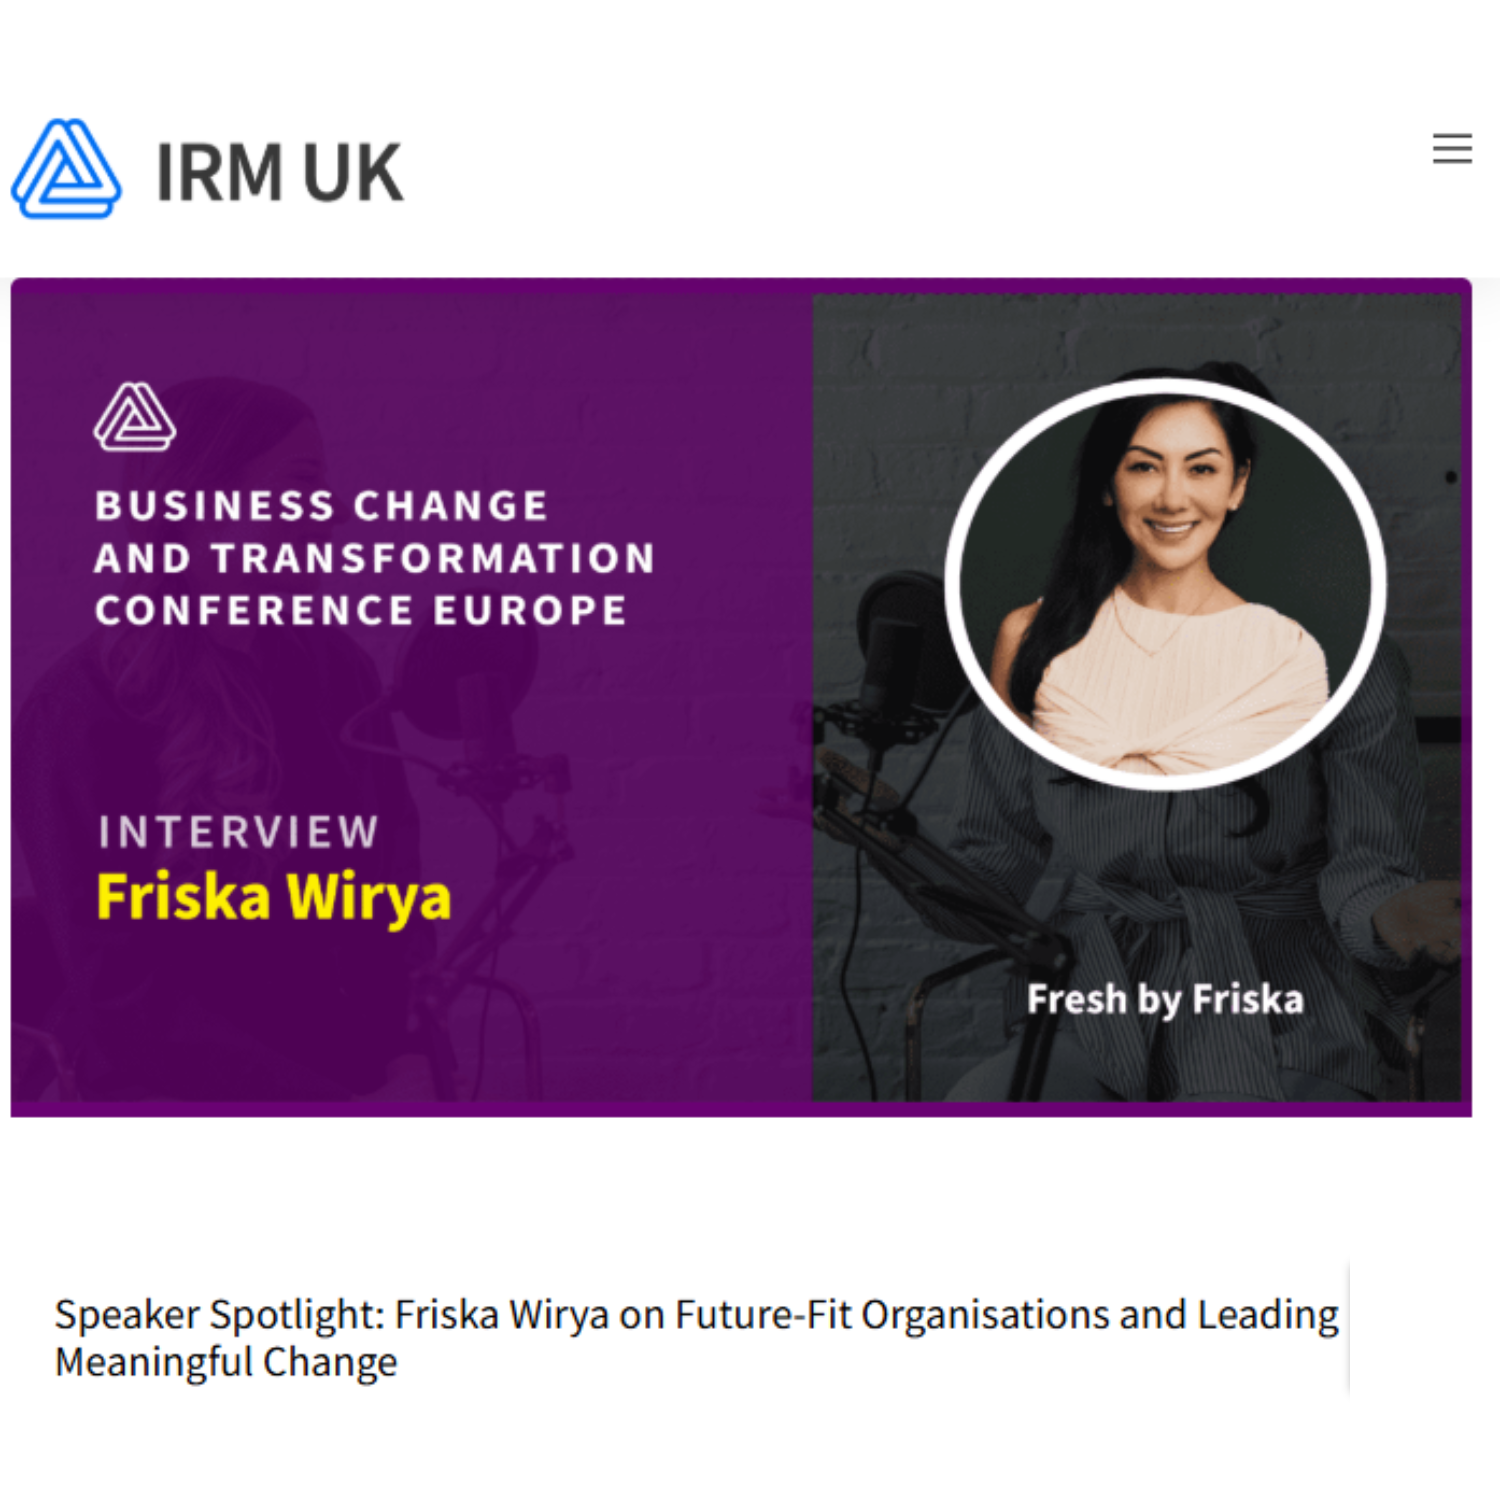Select the yellow Friska Wirya name
Screen dimensions: 1500x1500
pyautogui.click(x=274, y=897)
